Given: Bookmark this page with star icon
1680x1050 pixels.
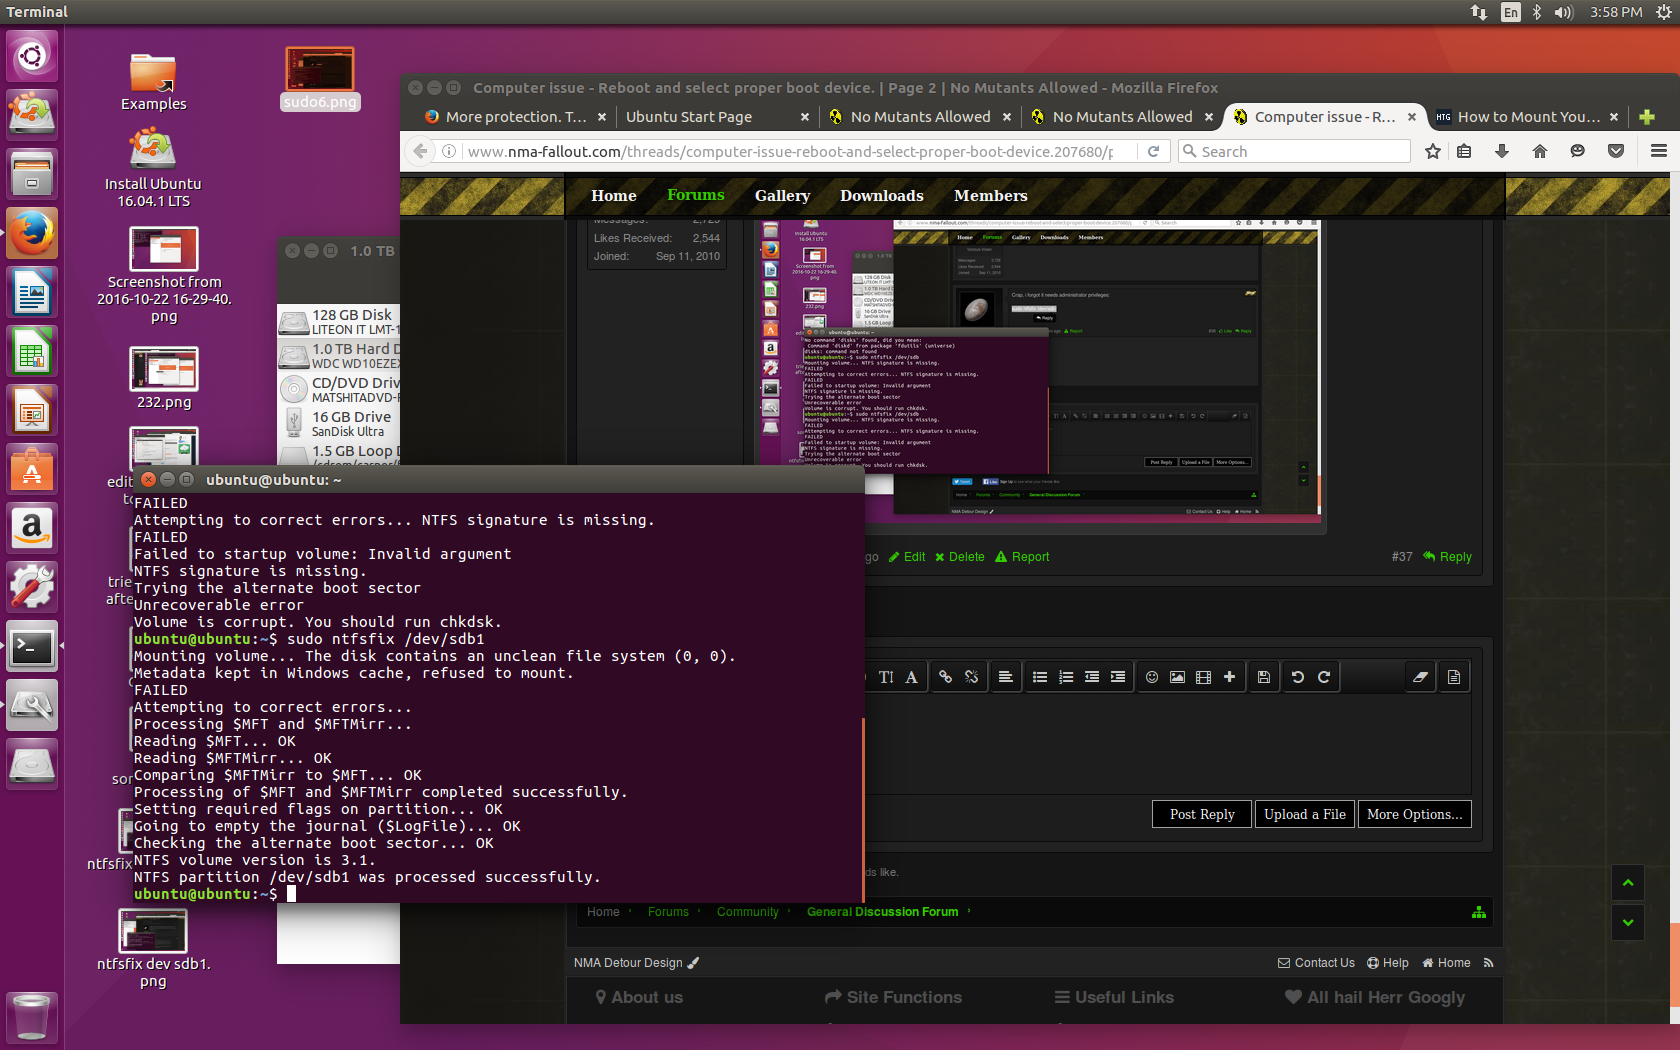Looking at the screenshot, I should (x=1433, y=151).
